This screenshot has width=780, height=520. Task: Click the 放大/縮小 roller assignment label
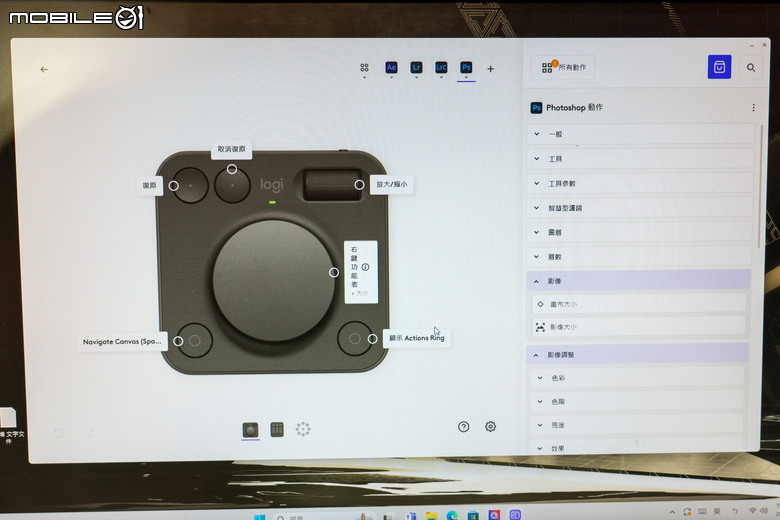tap(391, 184)
